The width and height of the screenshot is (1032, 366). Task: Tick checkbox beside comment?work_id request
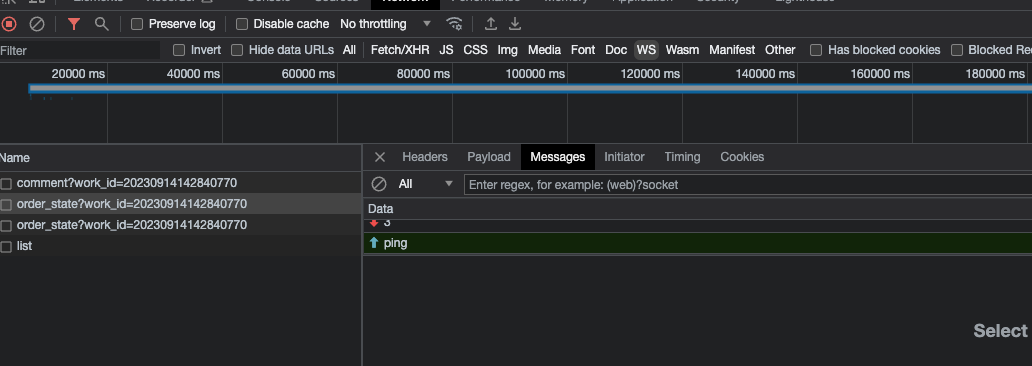[7, 184]
